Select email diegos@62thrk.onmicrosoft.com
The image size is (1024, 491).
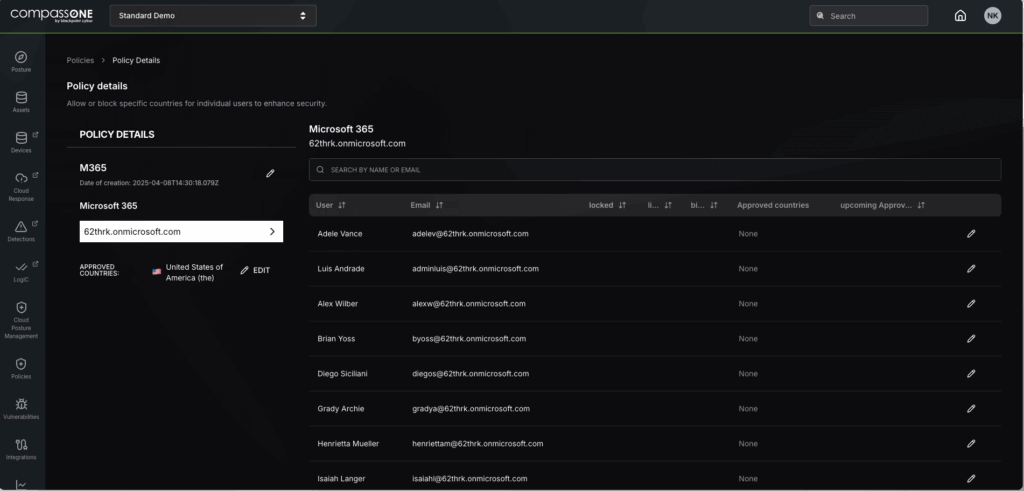click(471, 373)
